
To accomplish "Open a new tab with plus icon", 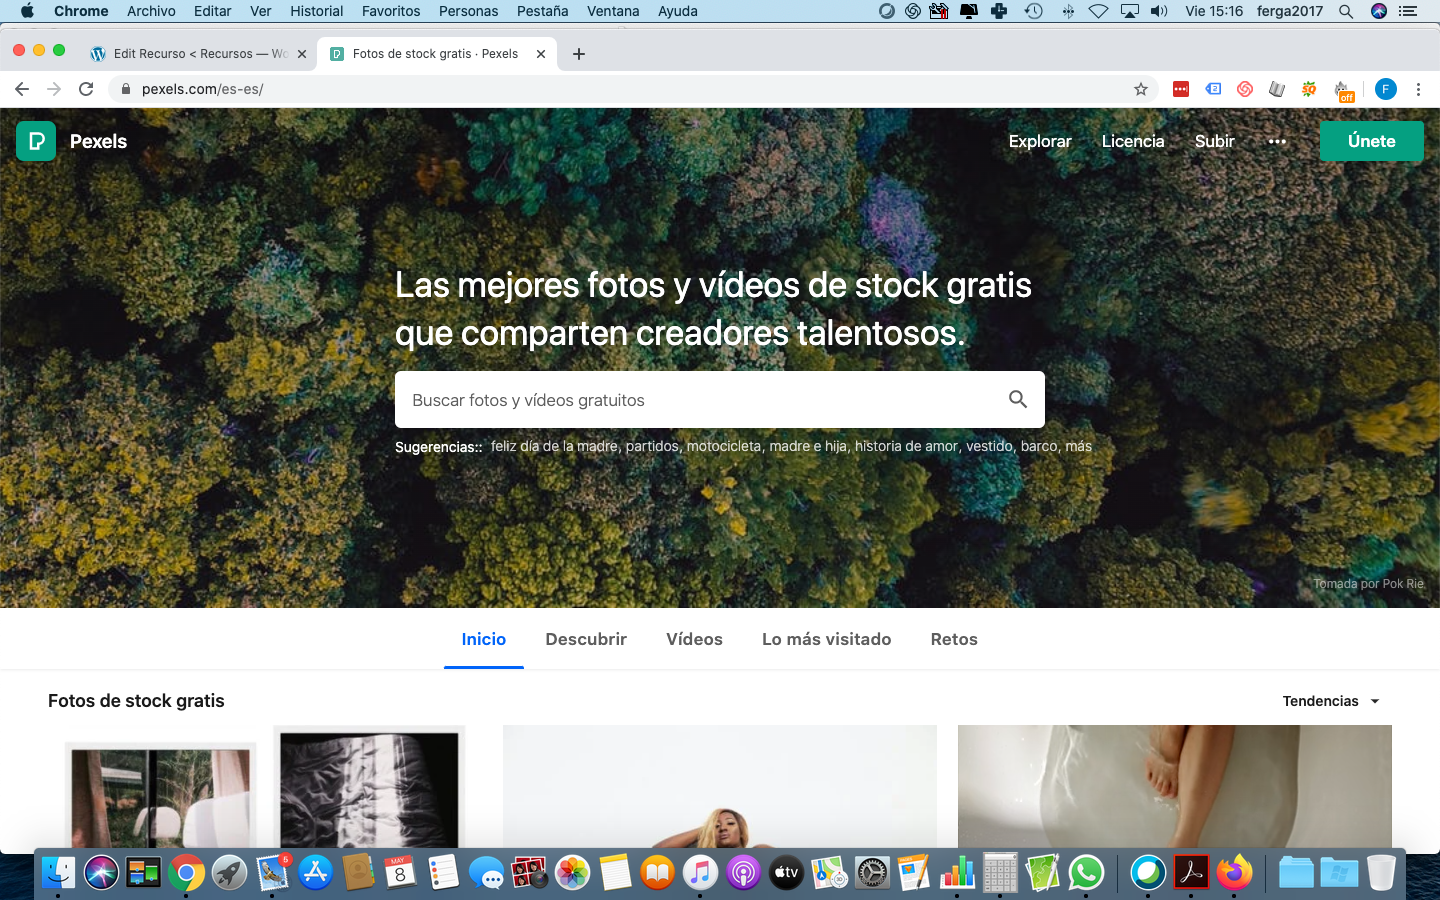I will coord(579,54).
